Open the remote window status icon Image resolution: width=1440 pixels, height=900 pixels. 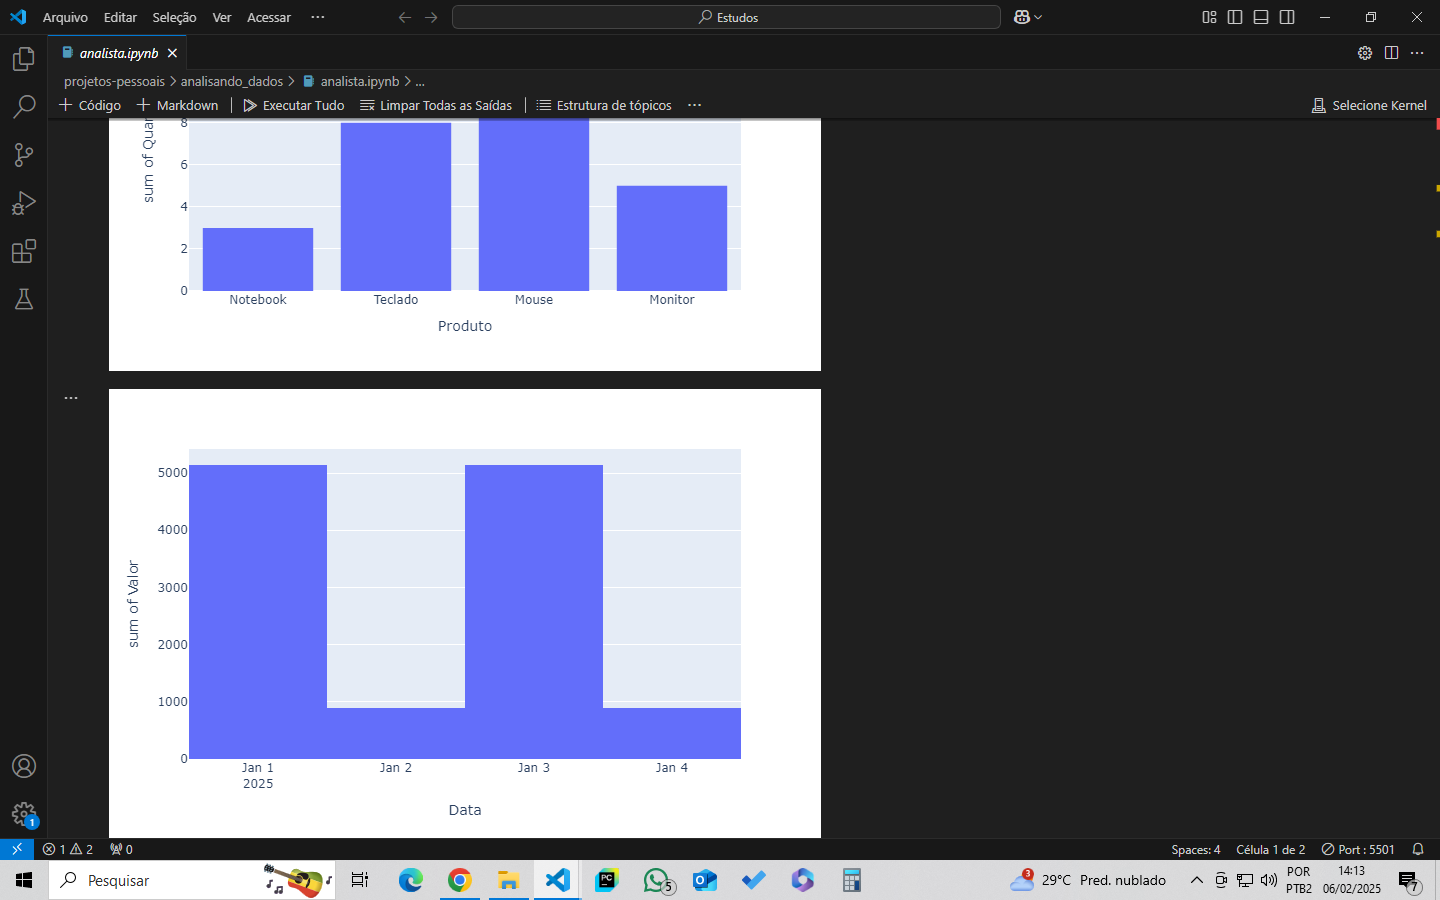tap(17, 849)
